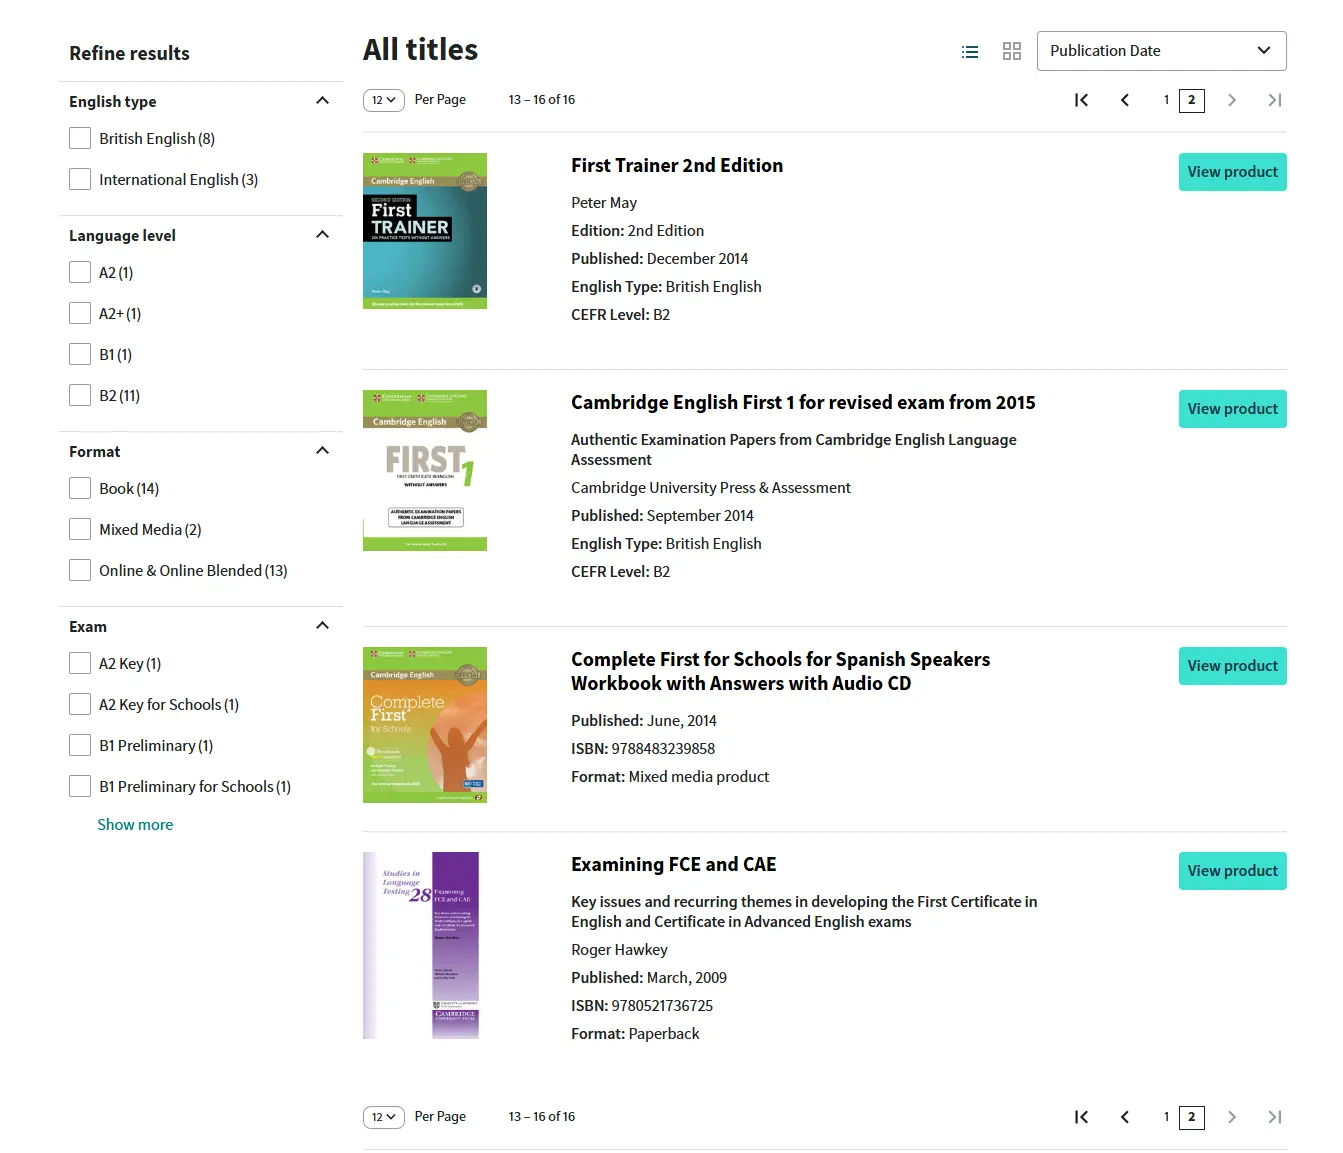
Task: Go to page 1 in top pagination
Action: pyautogui.click(x=1166, y=100)
